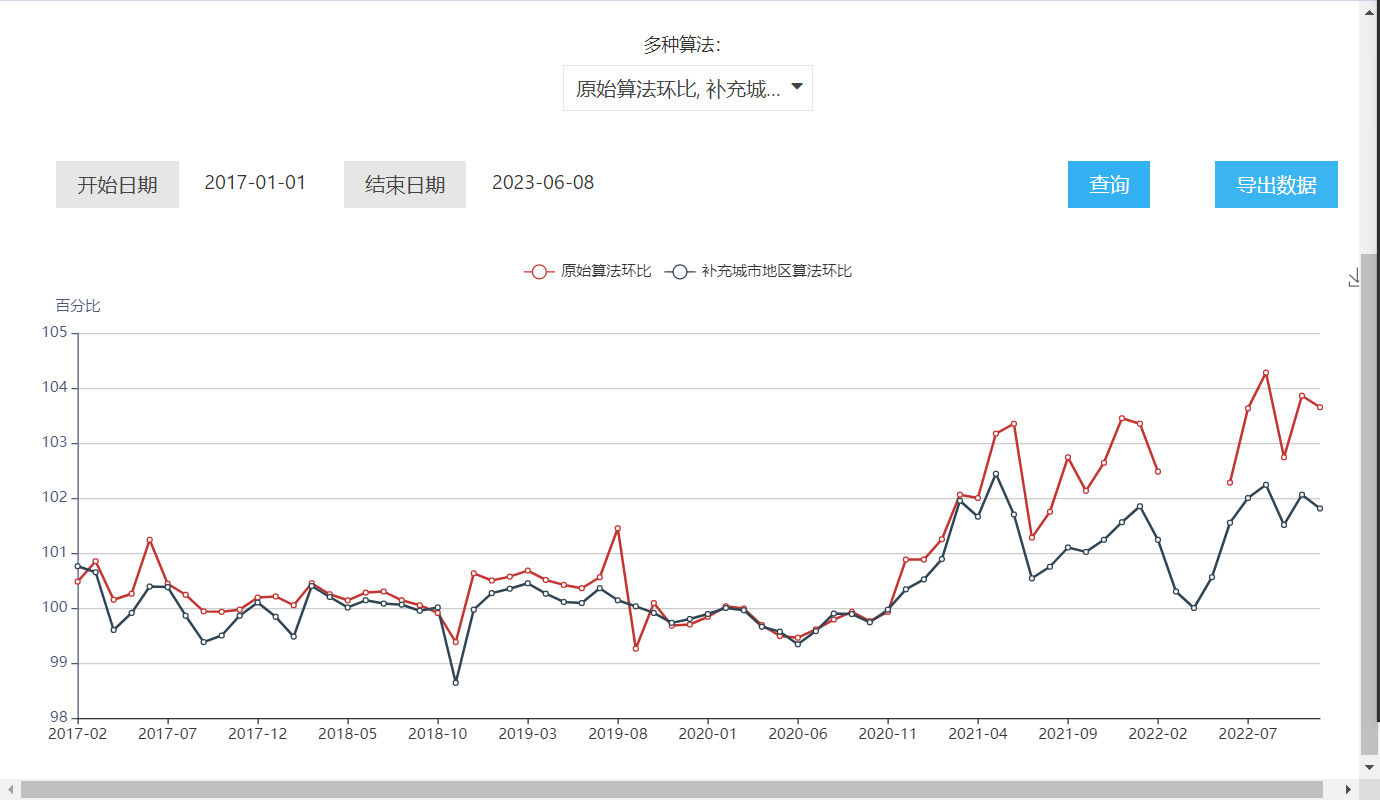
Task: Click the dropdown arrow beside 原始算法环比
Action: (x=797, y=87)
